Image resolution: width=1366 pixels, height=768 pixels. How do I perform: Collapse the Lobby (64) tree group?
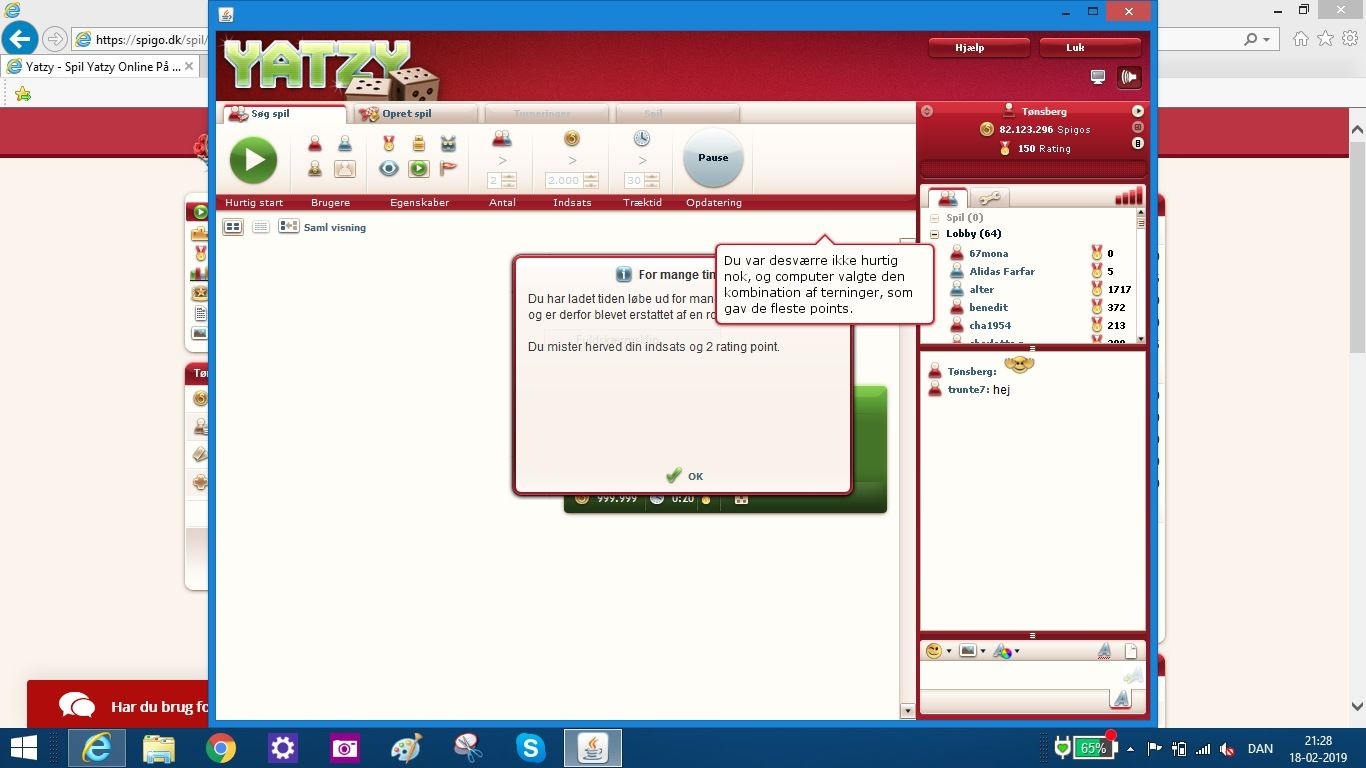(935, 234)
